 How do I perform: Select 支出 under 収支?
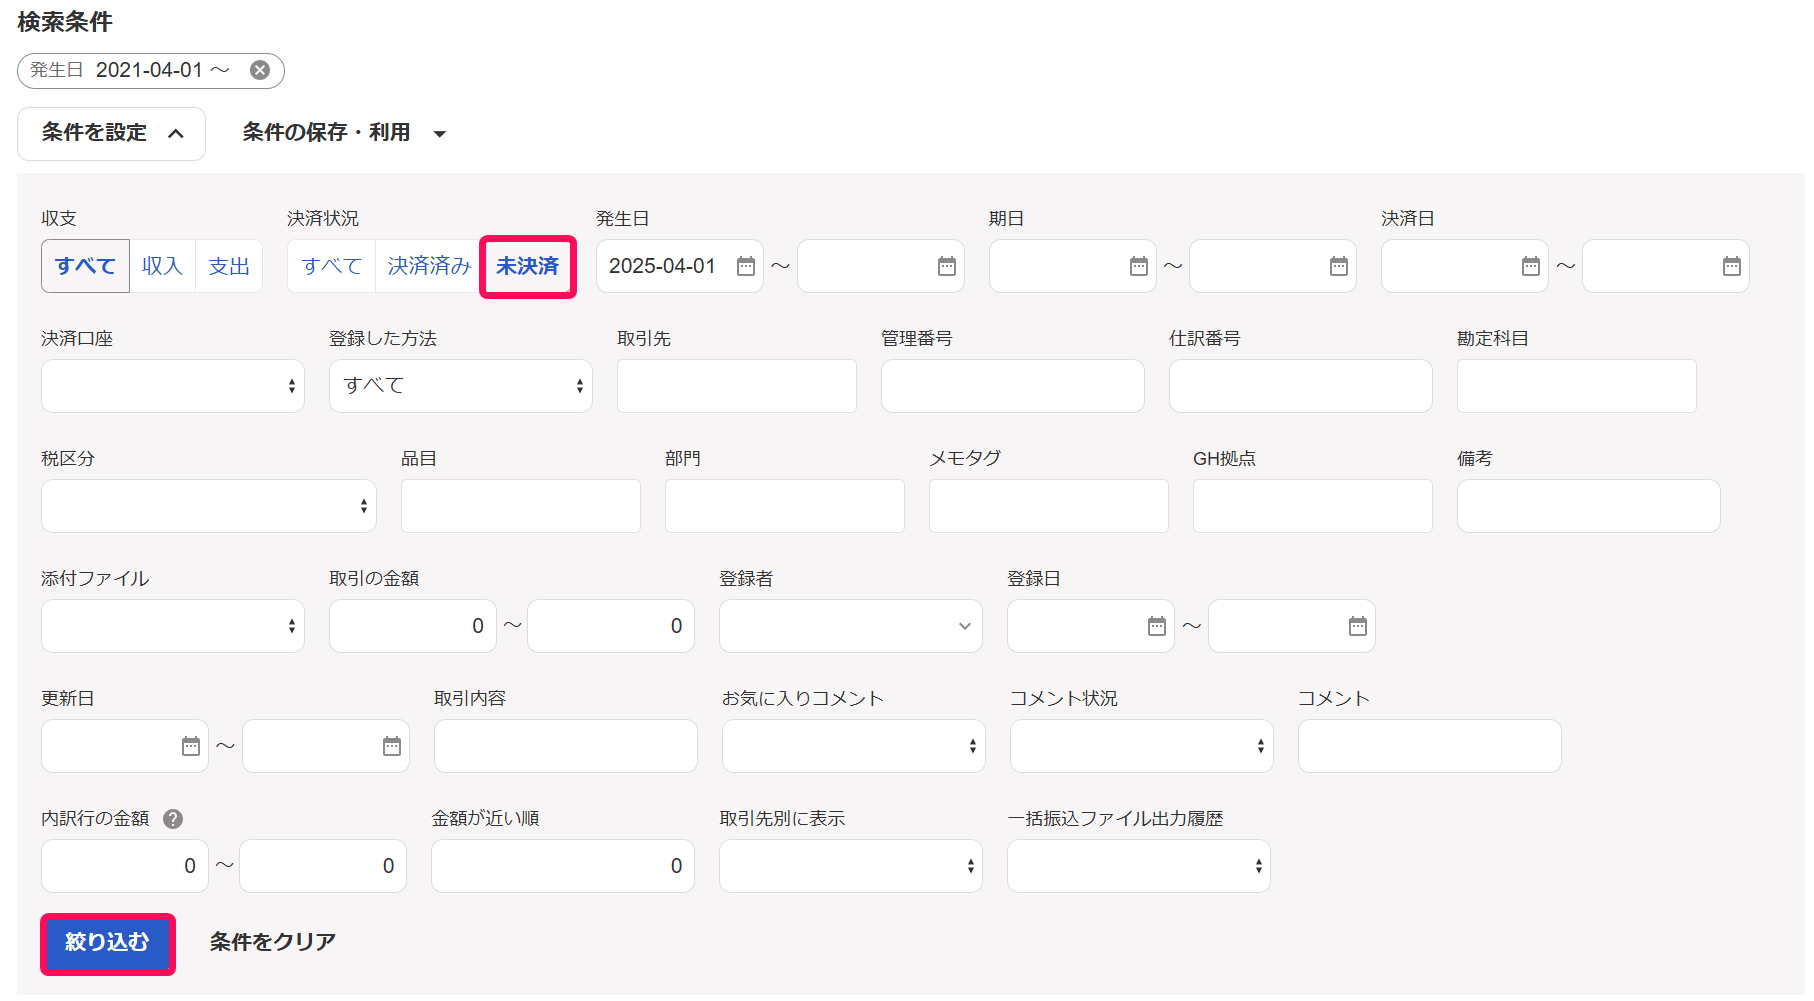(x=229, y=266)
